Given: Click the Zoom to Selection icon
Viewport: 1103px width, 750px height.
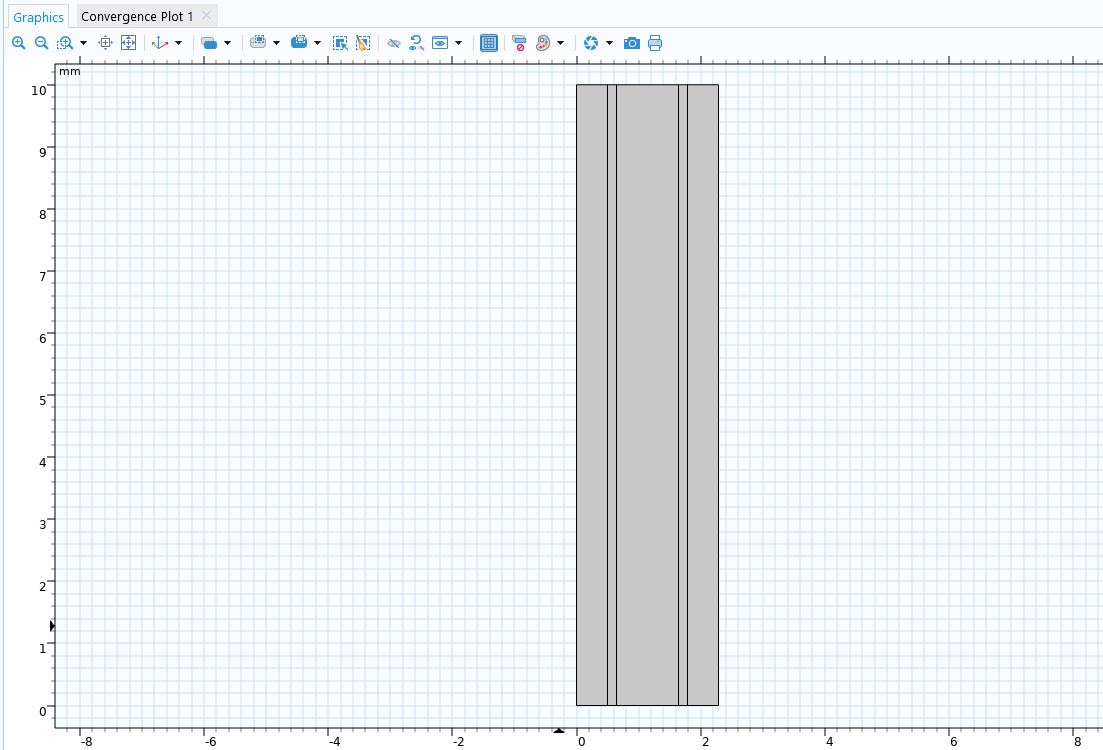Looking at the screenshot, I should (x=106, y=43).
